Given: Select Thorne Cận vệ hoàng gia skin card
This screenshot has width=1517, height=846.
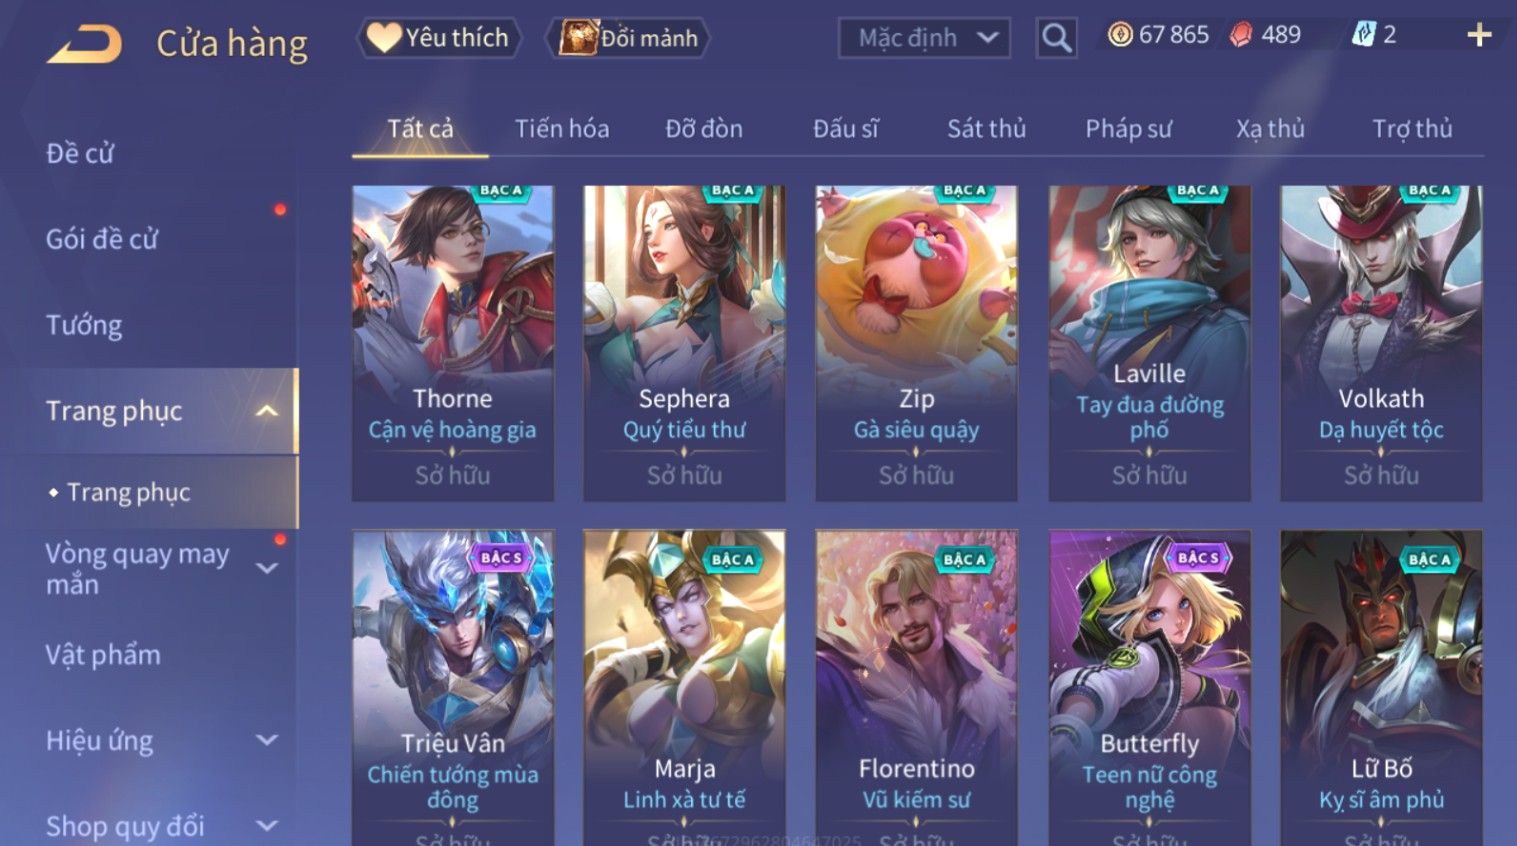Looking at the screenshot, I should tap(453, 343).
